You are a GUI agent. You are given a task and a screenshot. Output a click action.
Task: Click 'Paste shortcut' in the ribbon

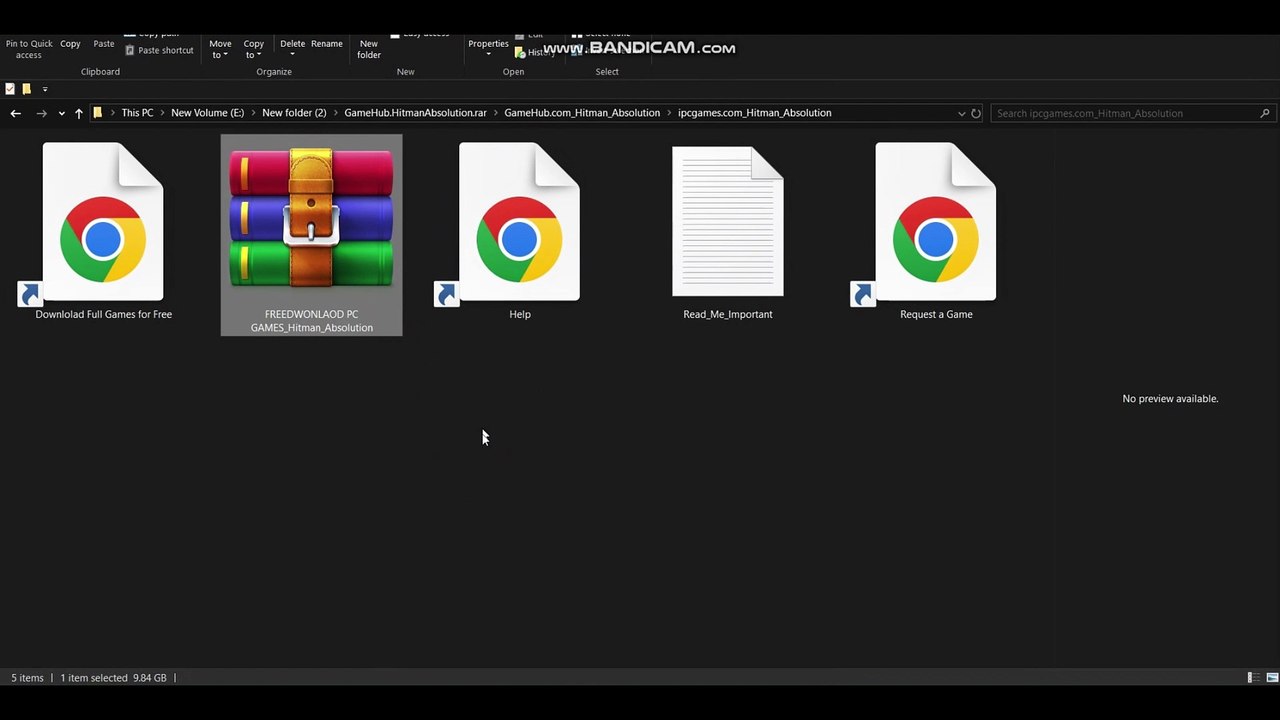pos(159,50)
